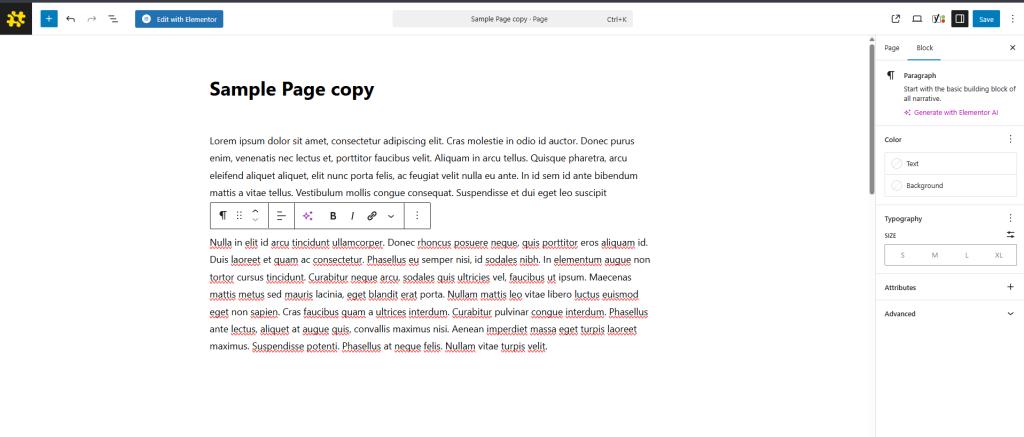Open block toolbar three-dot options menu

(x=417, y=215)
